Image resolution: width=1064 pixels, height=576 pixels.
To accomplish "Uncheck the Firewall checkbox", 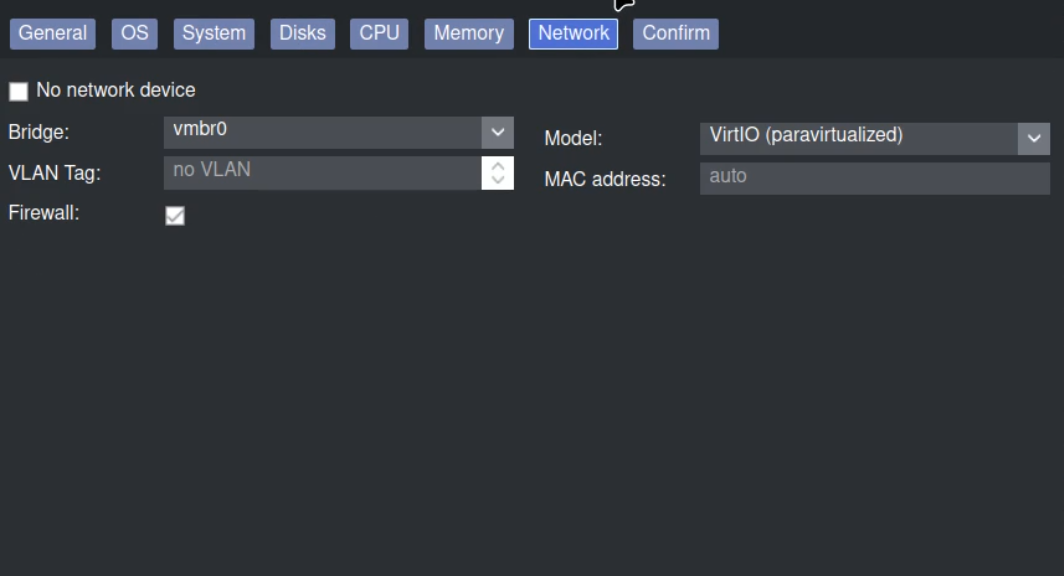I will [x=175, y=216].
